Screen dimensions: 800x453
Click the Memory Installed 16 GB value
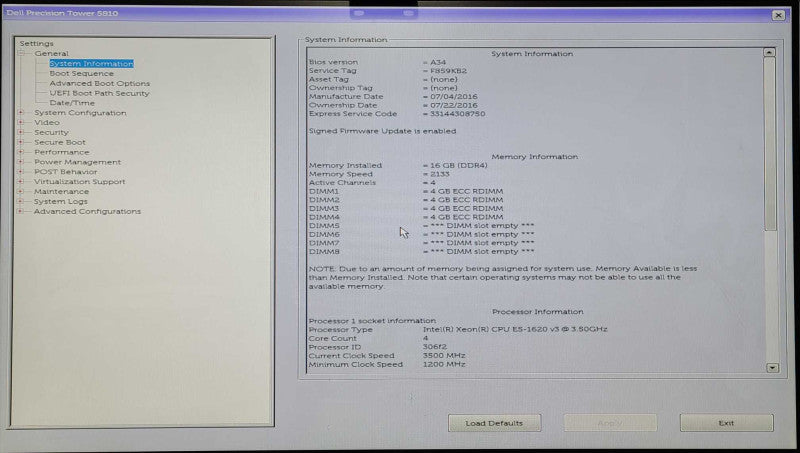pos(459,165)
